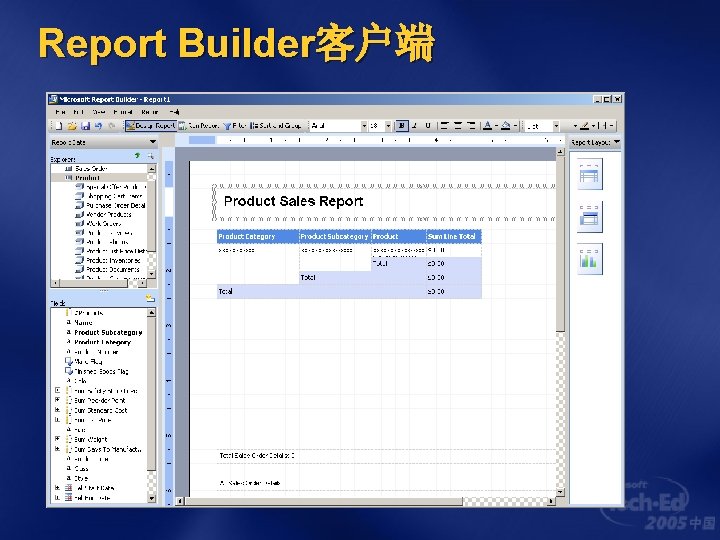Screen dimensions: 720x540
Task: Click the fill color bucket icon
Action: tap(506, 125)
